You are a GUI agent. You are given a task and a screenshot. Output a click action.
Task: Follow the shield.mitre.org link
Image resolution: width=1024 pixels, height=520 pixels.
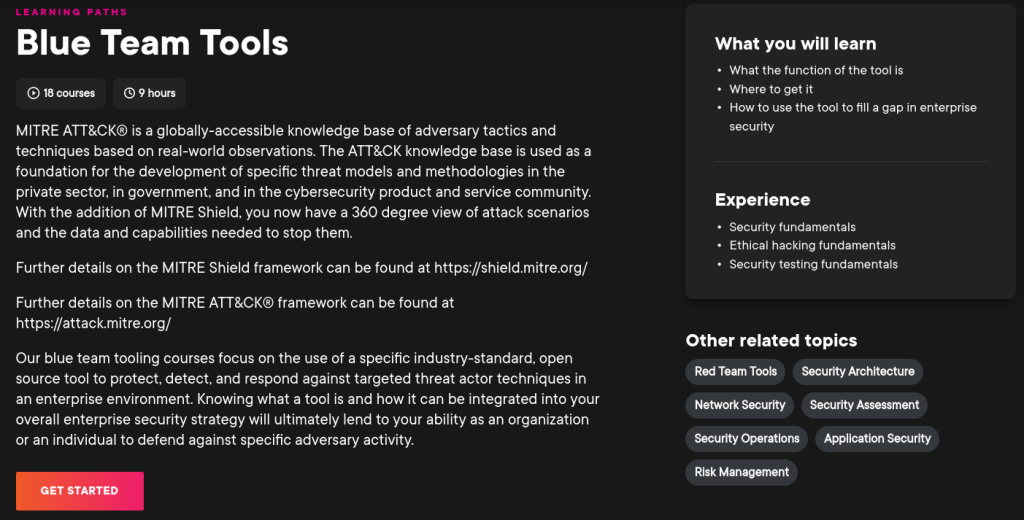[x=511, y=268]
